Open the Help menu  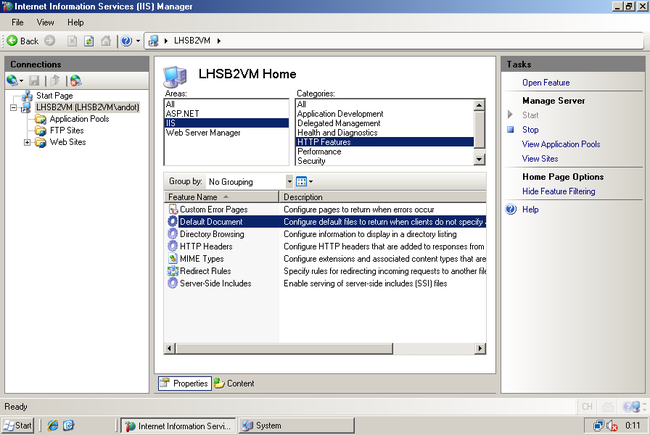[75, 22]
